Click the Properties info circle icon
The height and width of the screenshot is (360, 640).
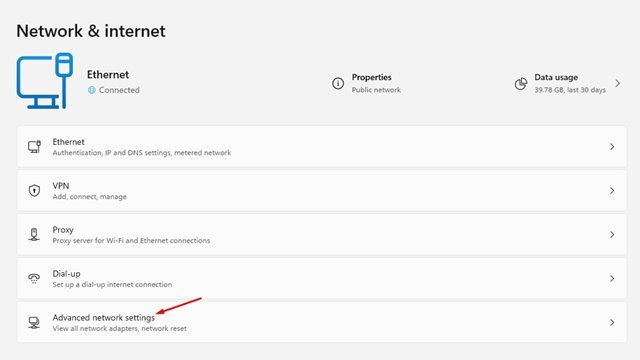click(x=338, y=83)
